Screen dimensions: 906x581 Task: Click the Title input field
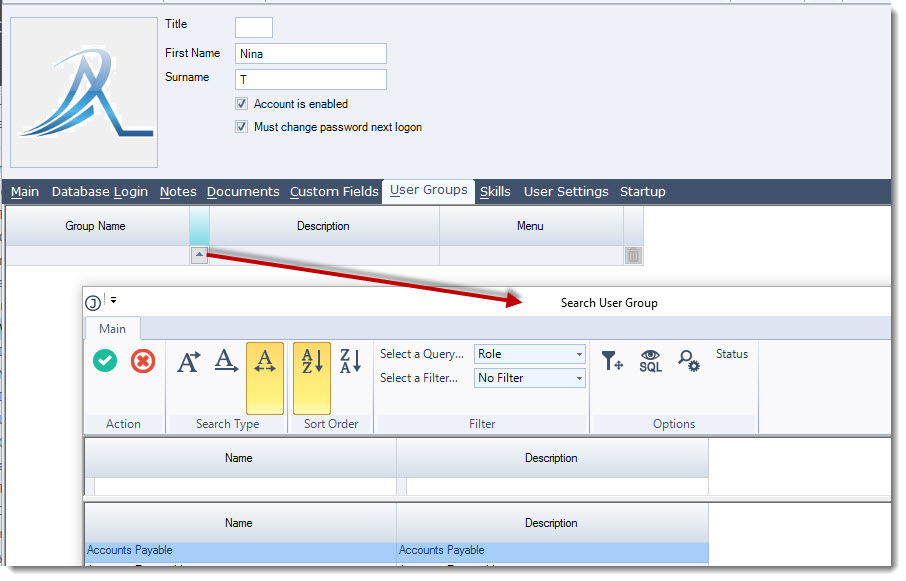click(x=254, y=27)
